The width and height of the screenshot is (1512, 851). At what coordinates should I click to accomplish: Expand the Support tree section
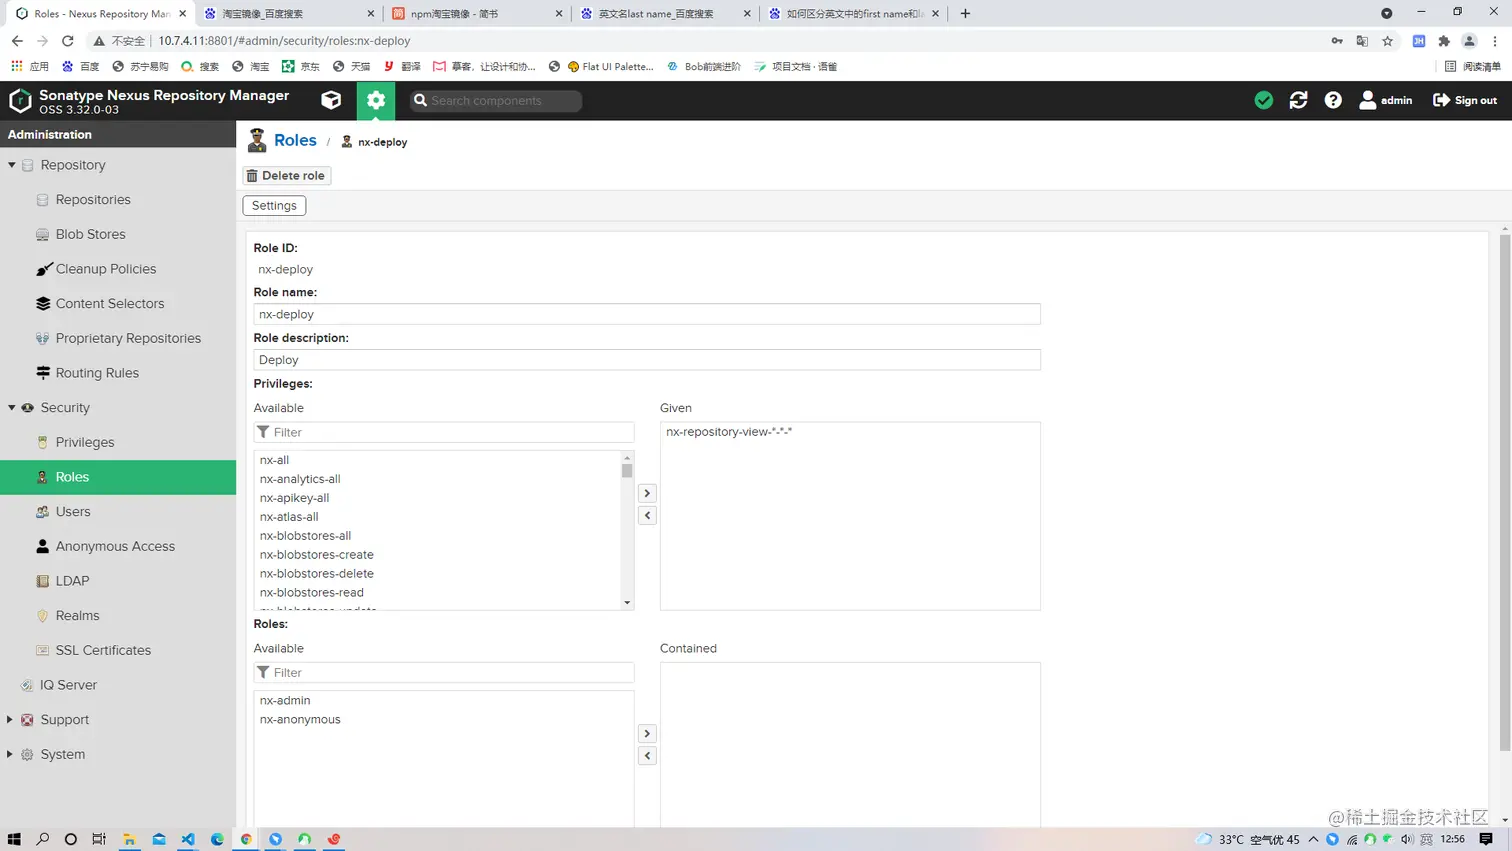[x=10, y=719]
